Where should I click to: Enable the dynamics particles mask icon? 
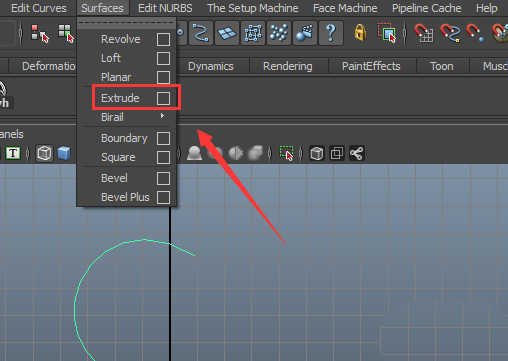[279, 33]
